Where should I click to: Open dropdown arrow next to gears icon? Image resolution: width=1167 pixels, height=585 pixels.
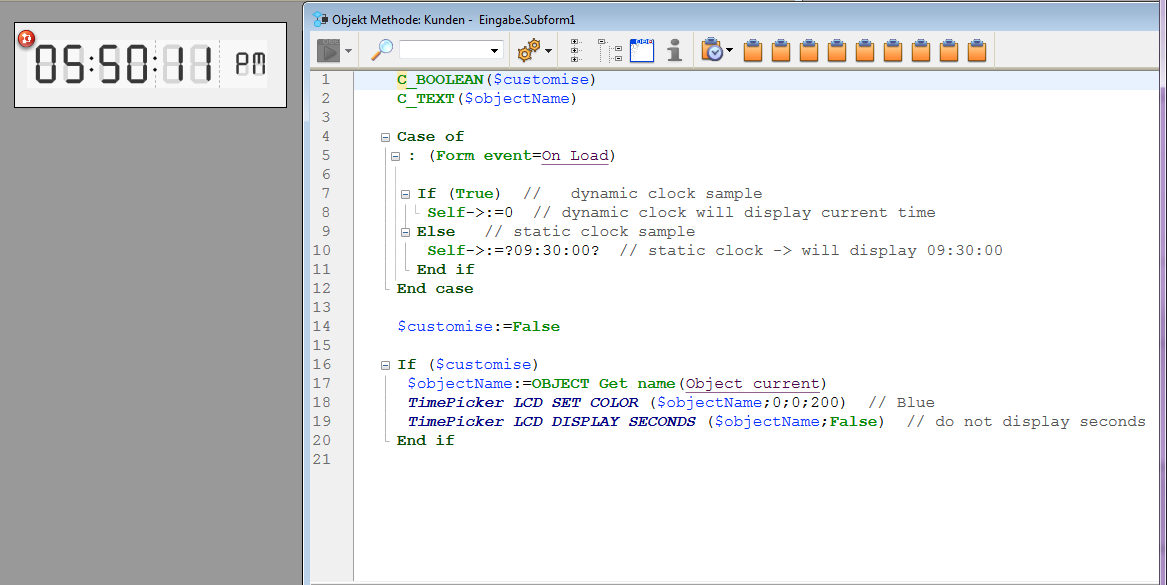click(549, 51)
